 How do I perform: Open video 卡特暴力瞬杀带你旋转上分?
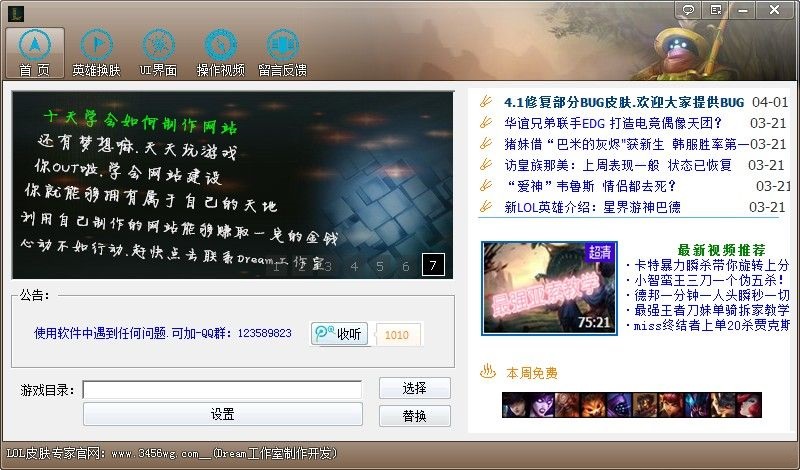(x=711, y=266)
